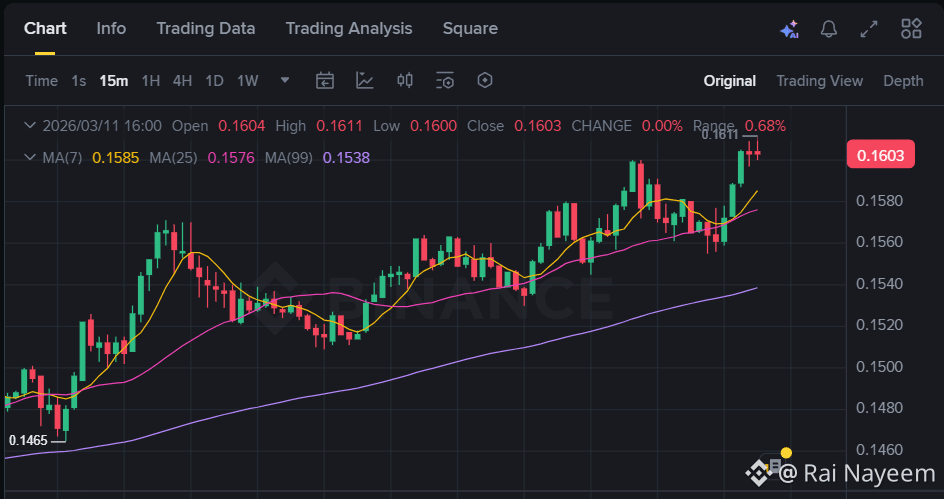Click the 0.1465 low price marker
944x499 pixels.
point(28,441)
